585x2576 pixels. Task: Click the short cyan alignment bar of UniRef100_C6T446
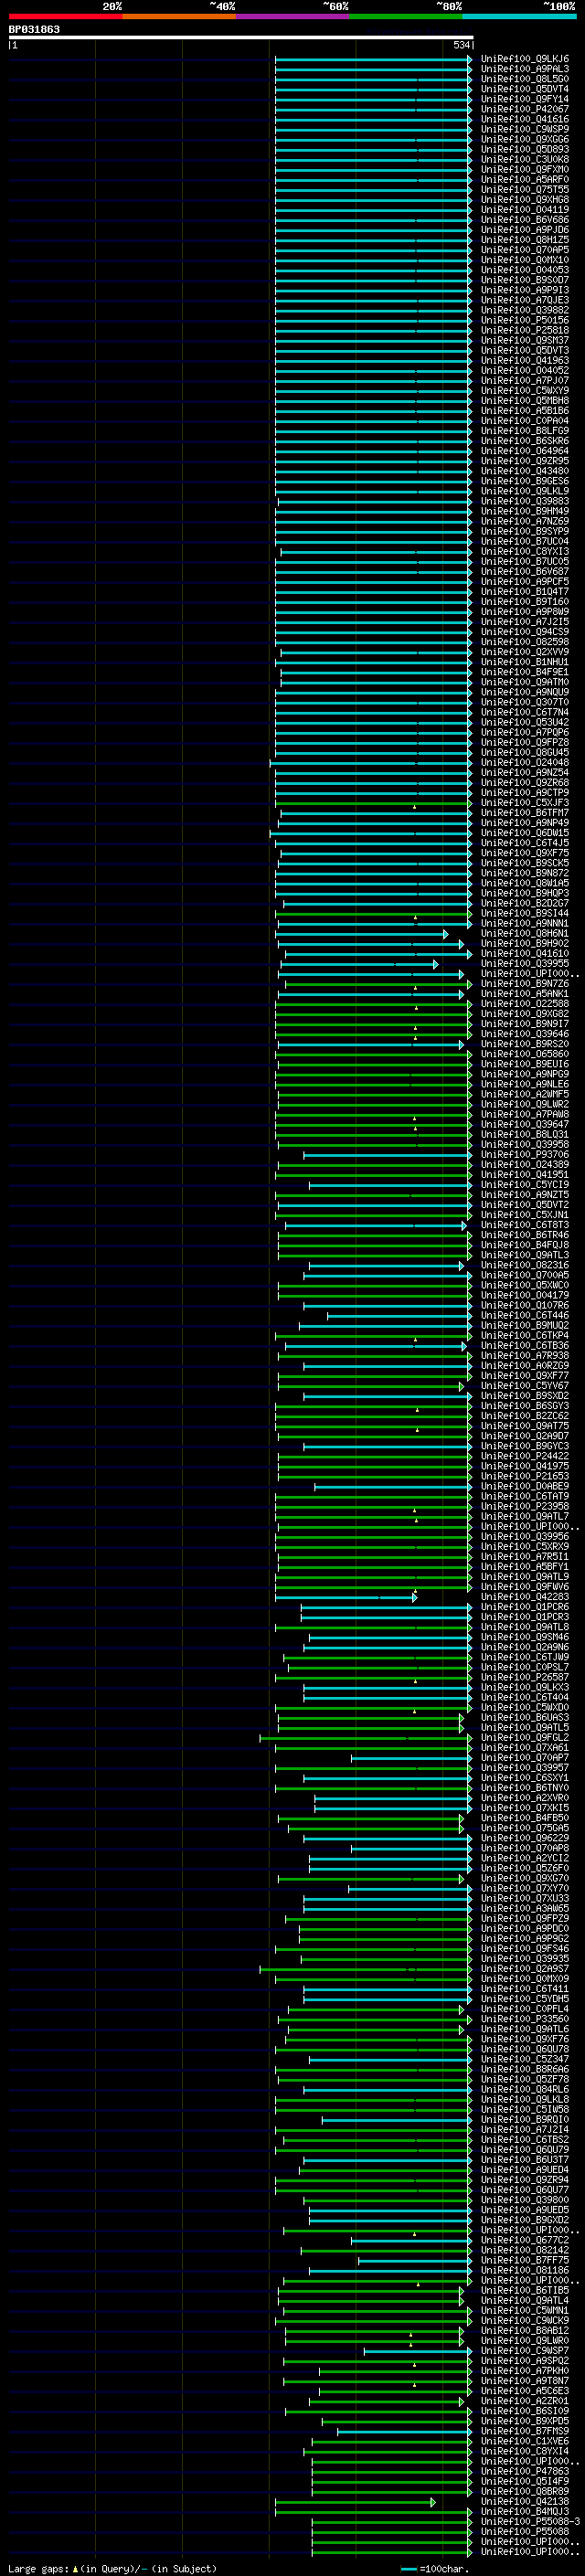pos(399,1316)
